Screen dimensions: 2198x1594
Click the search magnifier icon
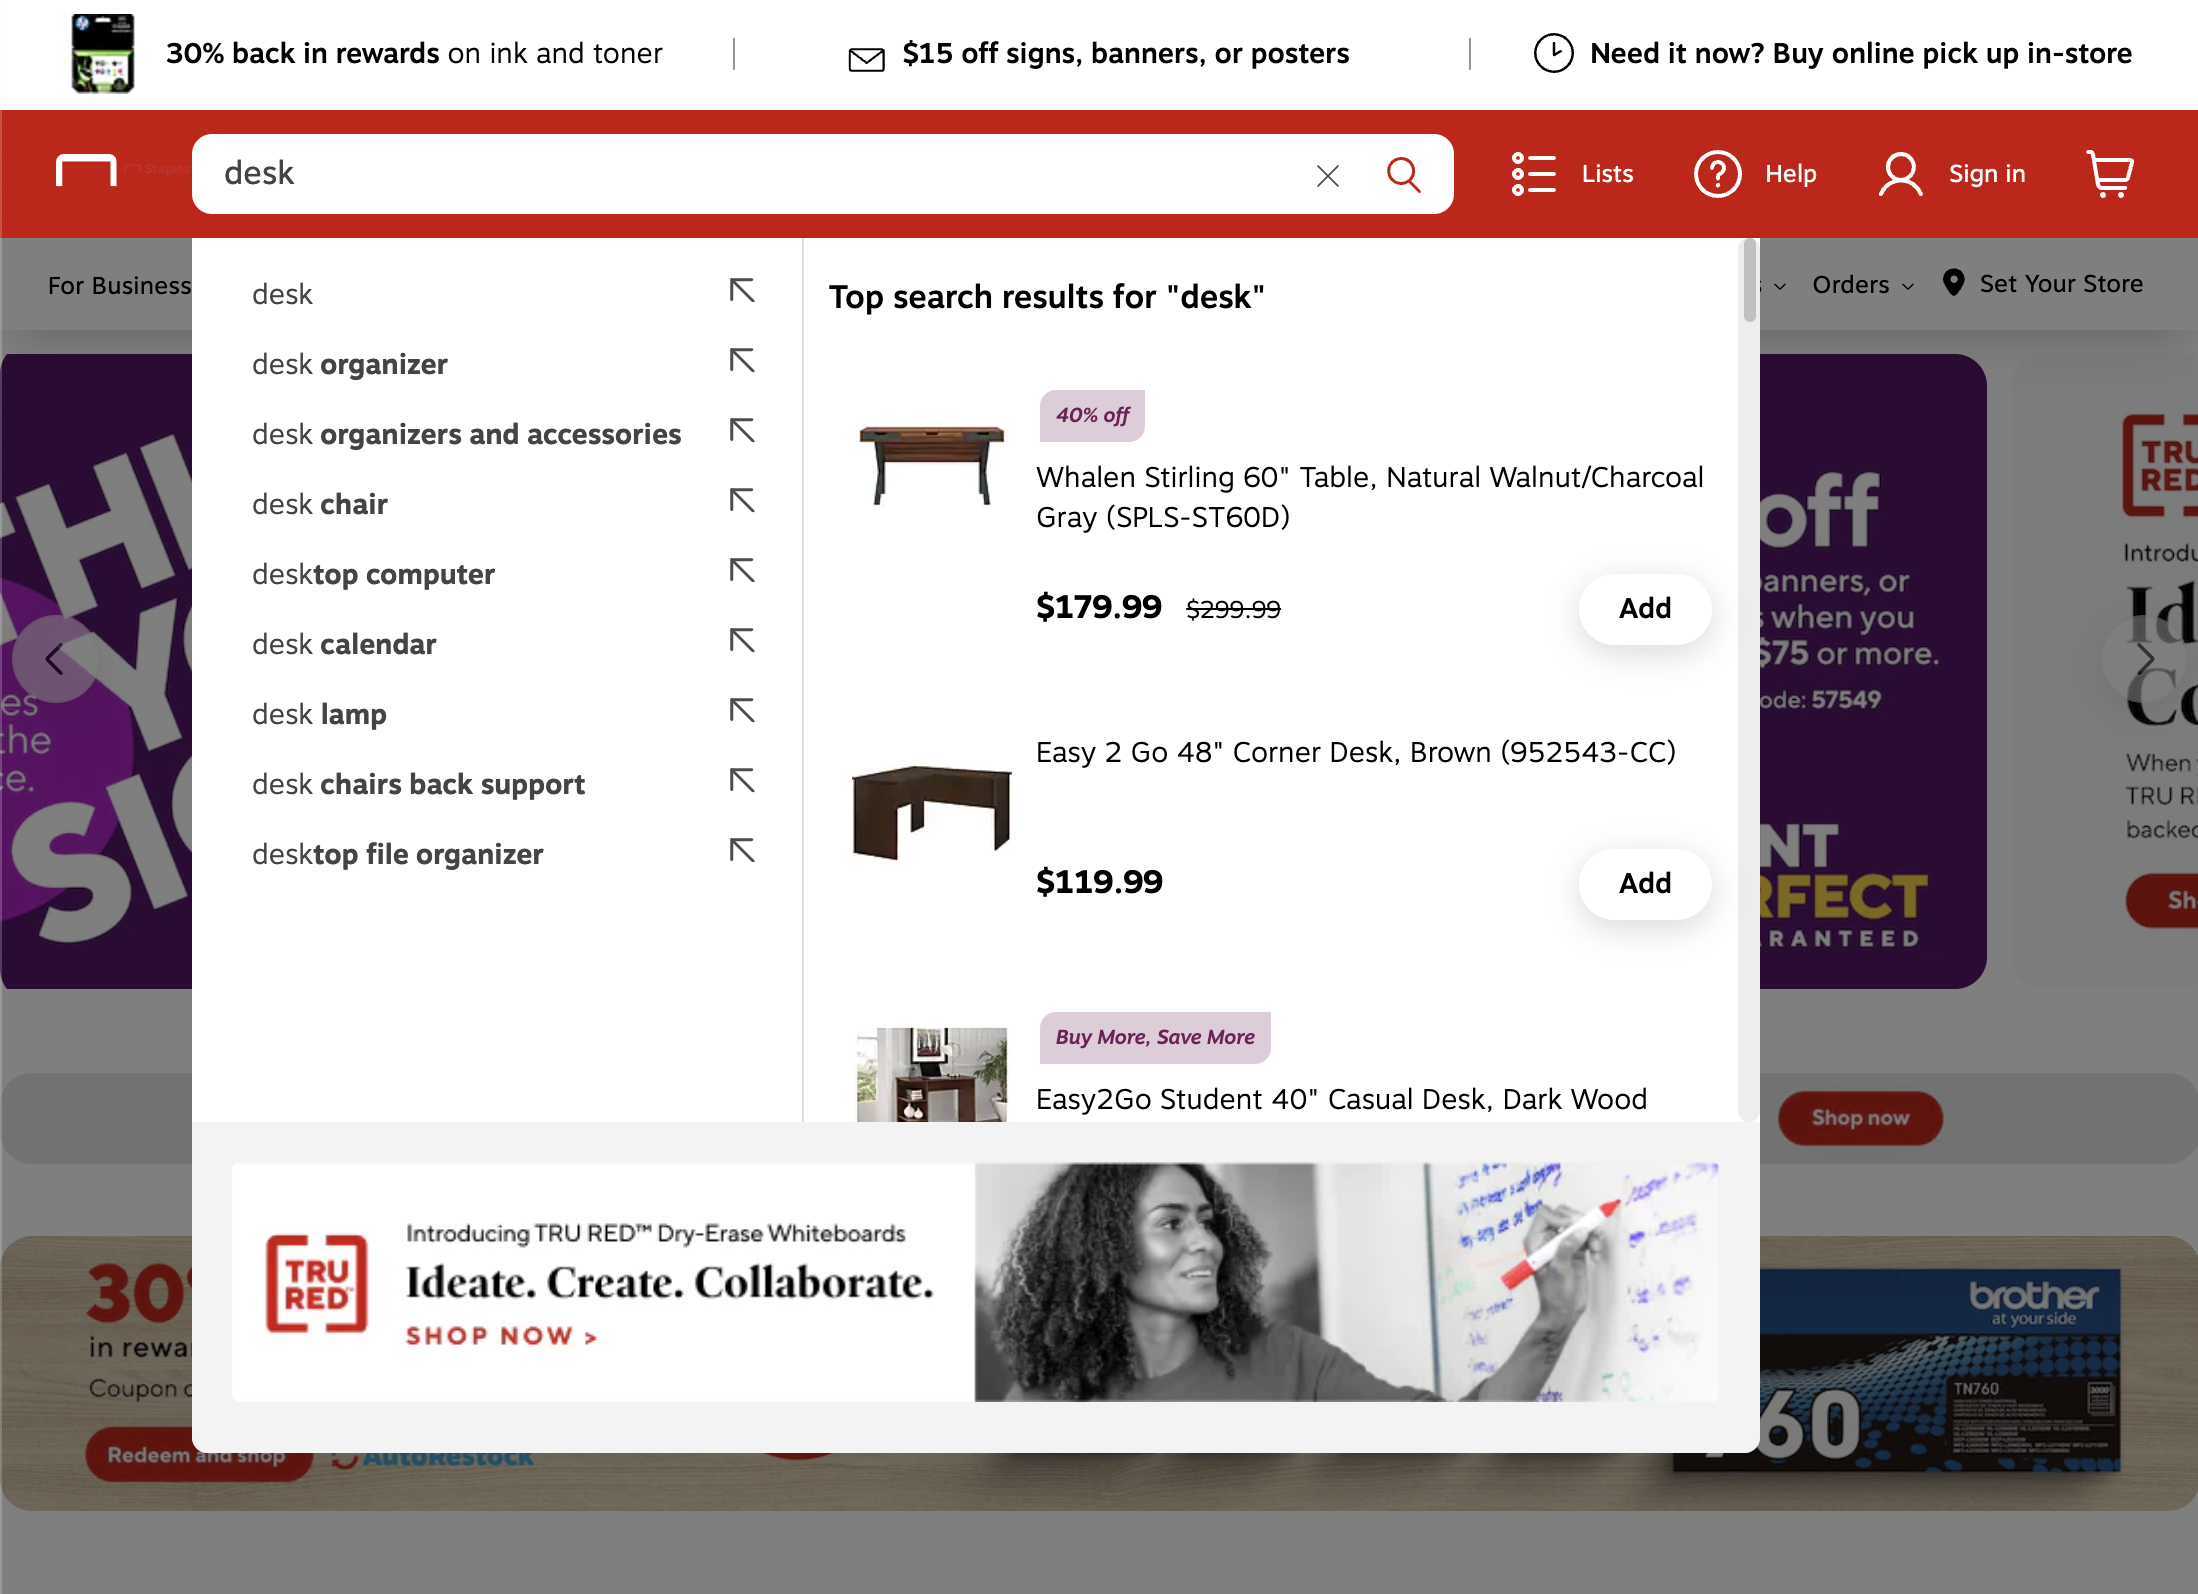tap(1404, 174)
